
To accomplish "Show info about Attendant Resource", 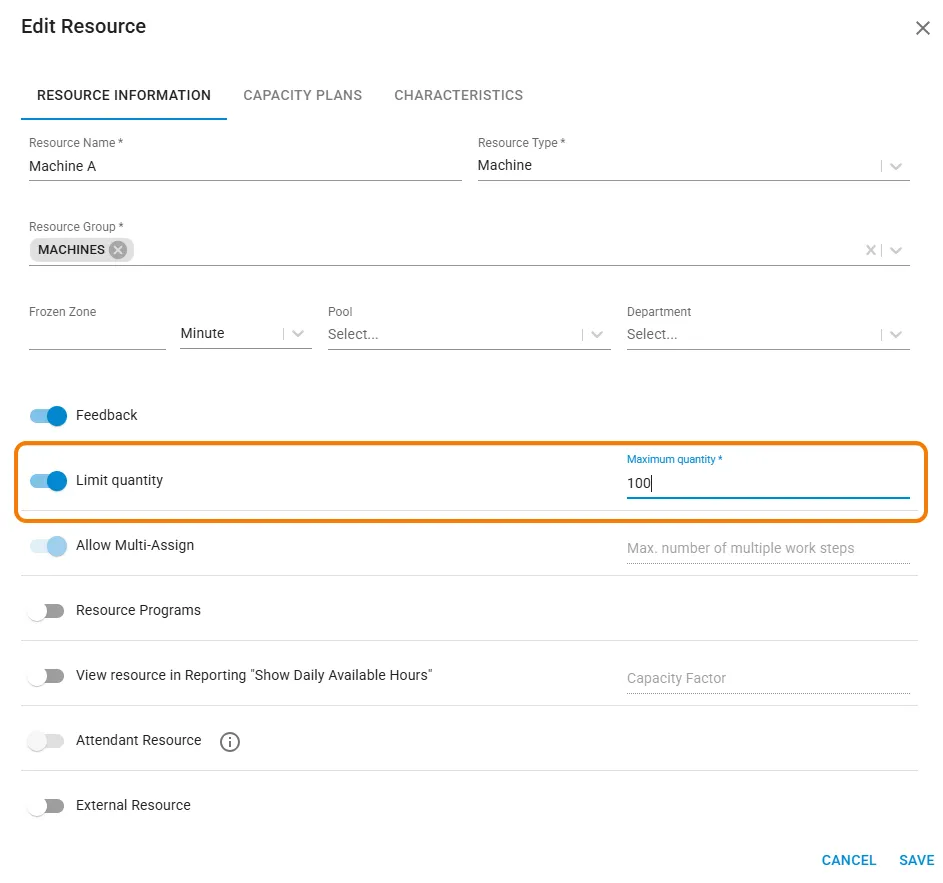I will tap(230, 742).
